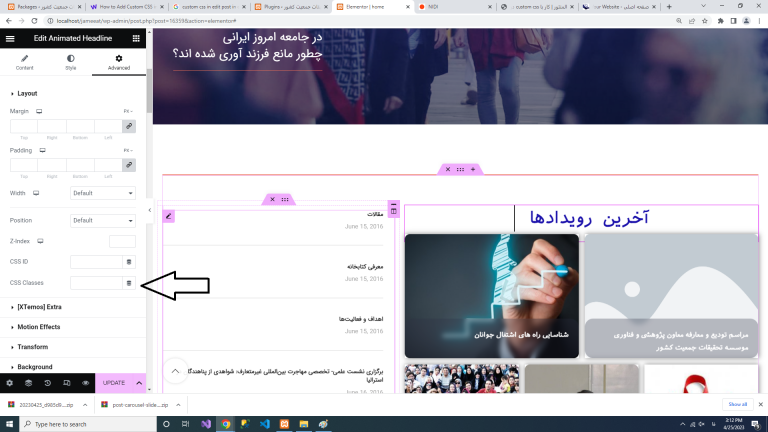Expand the Motion Effects section
This screenshot has height=432, width=768.
pyautogui.click(x=40, y=327)
